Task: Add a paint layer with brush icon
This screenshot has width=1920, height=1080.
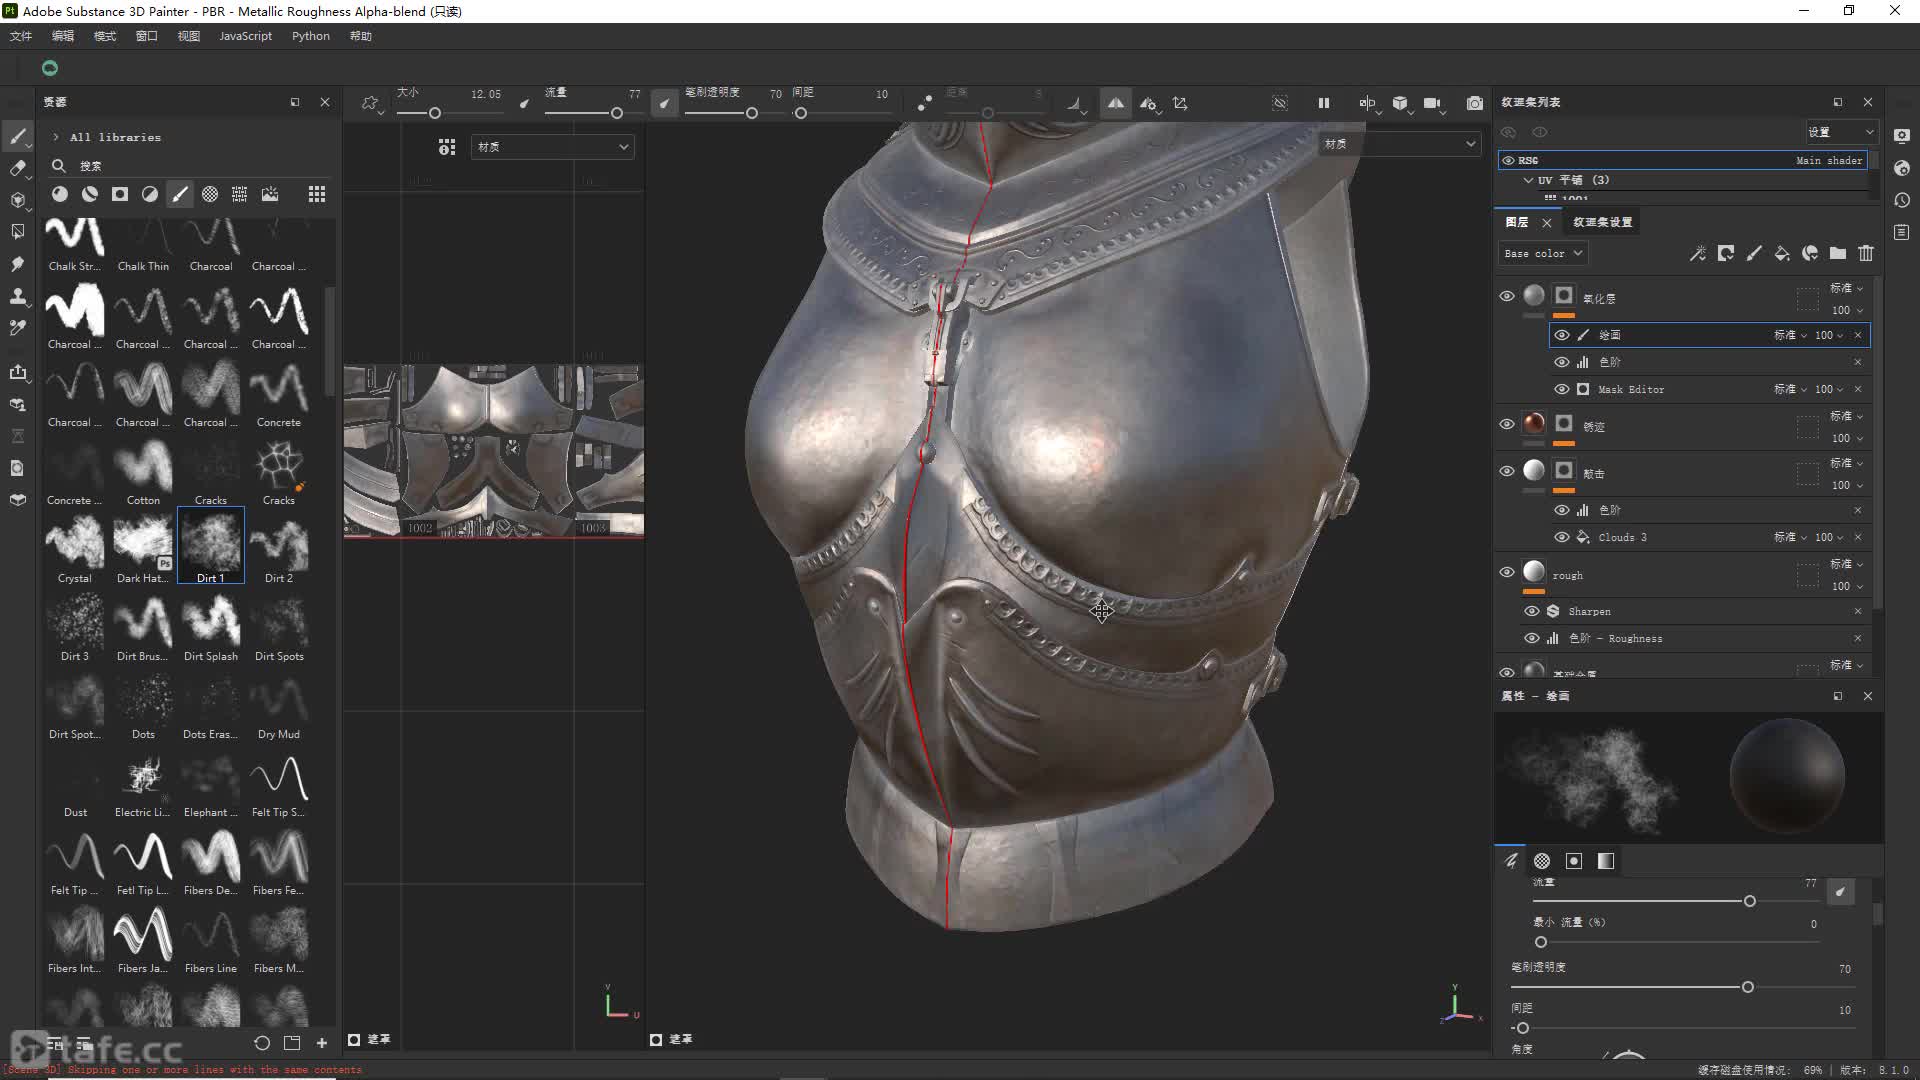Action: pyautogui.click(x=1754, y=254)
